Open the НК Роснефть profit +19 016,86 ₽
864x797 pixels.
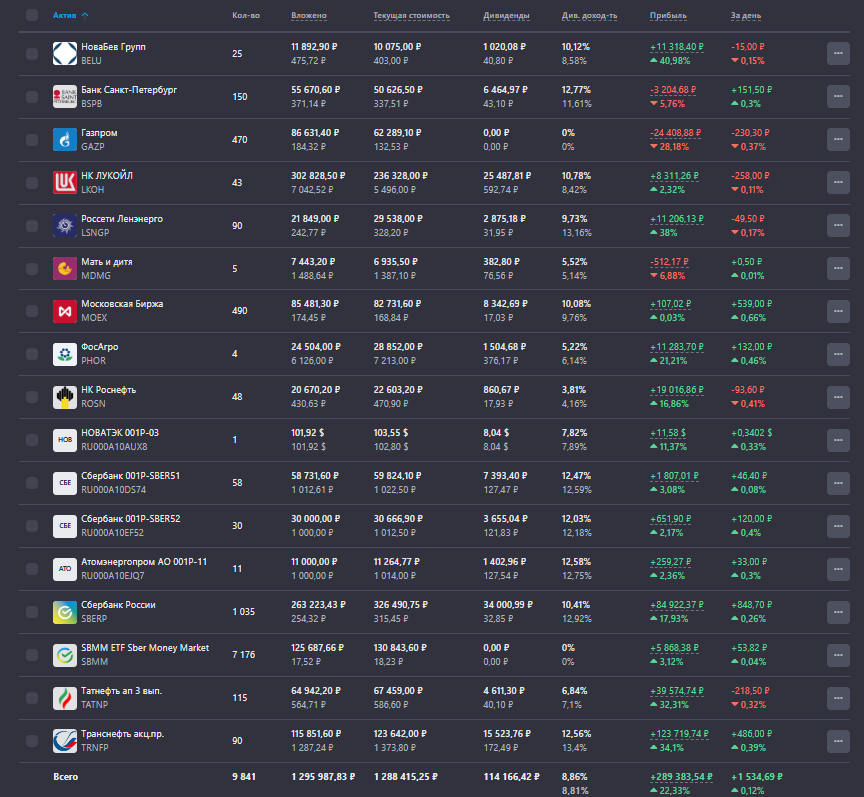[677, 390]
